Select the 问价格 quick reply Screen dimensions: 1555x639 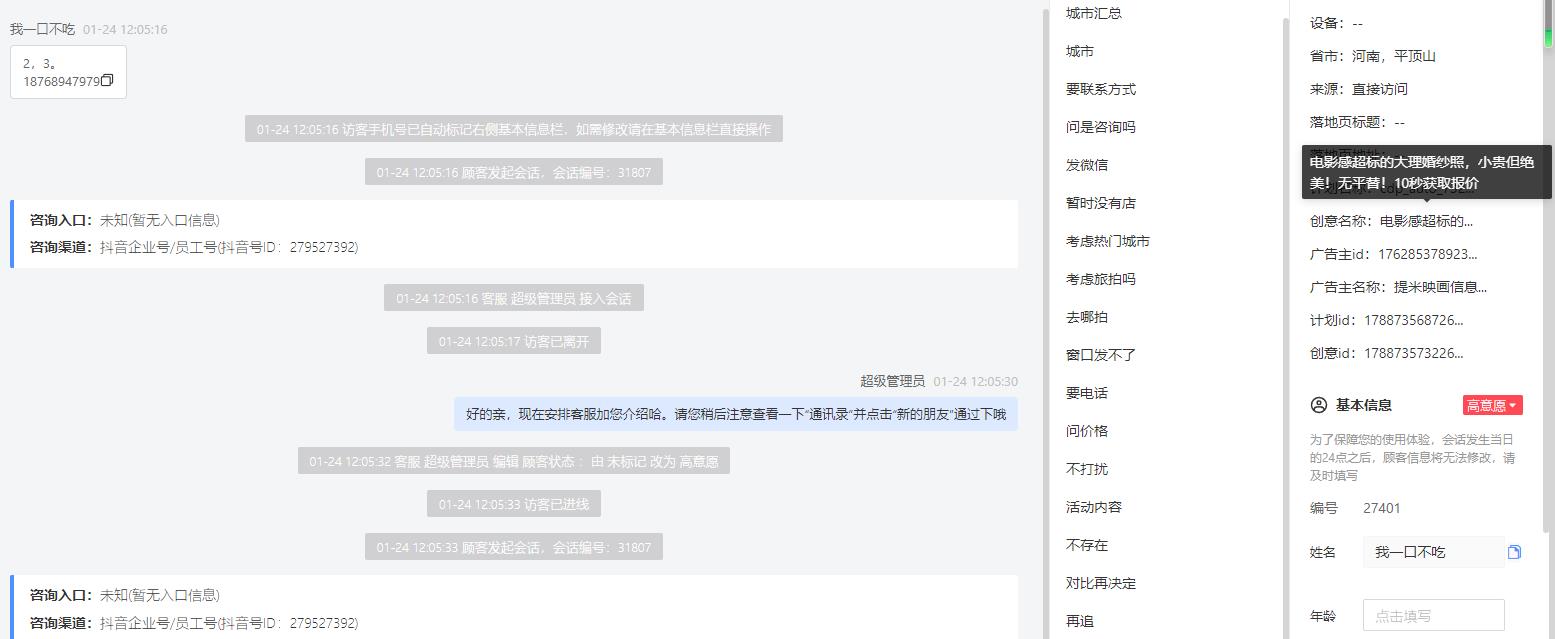click(1087, 431)
